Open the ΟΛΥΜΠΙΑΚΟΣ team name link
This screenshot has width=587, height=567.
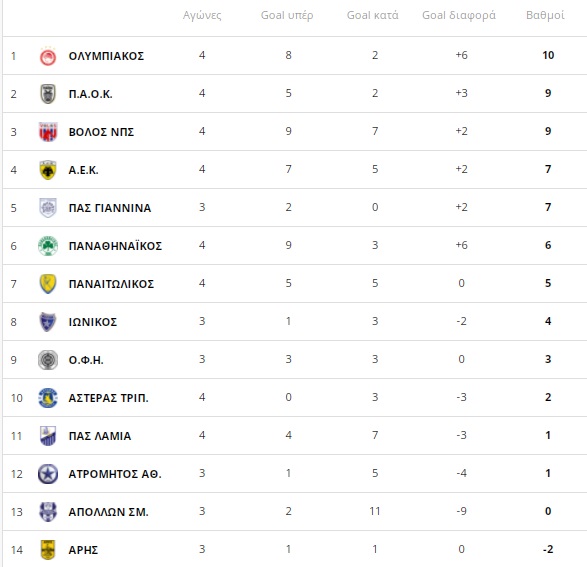click(x=106, y=56)
